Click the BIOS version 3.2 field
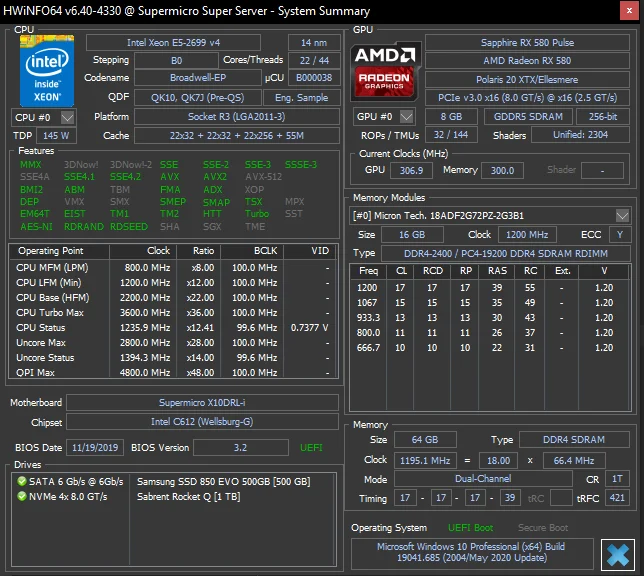The width and height of the screenshot is (644, 576). [241, 447]
